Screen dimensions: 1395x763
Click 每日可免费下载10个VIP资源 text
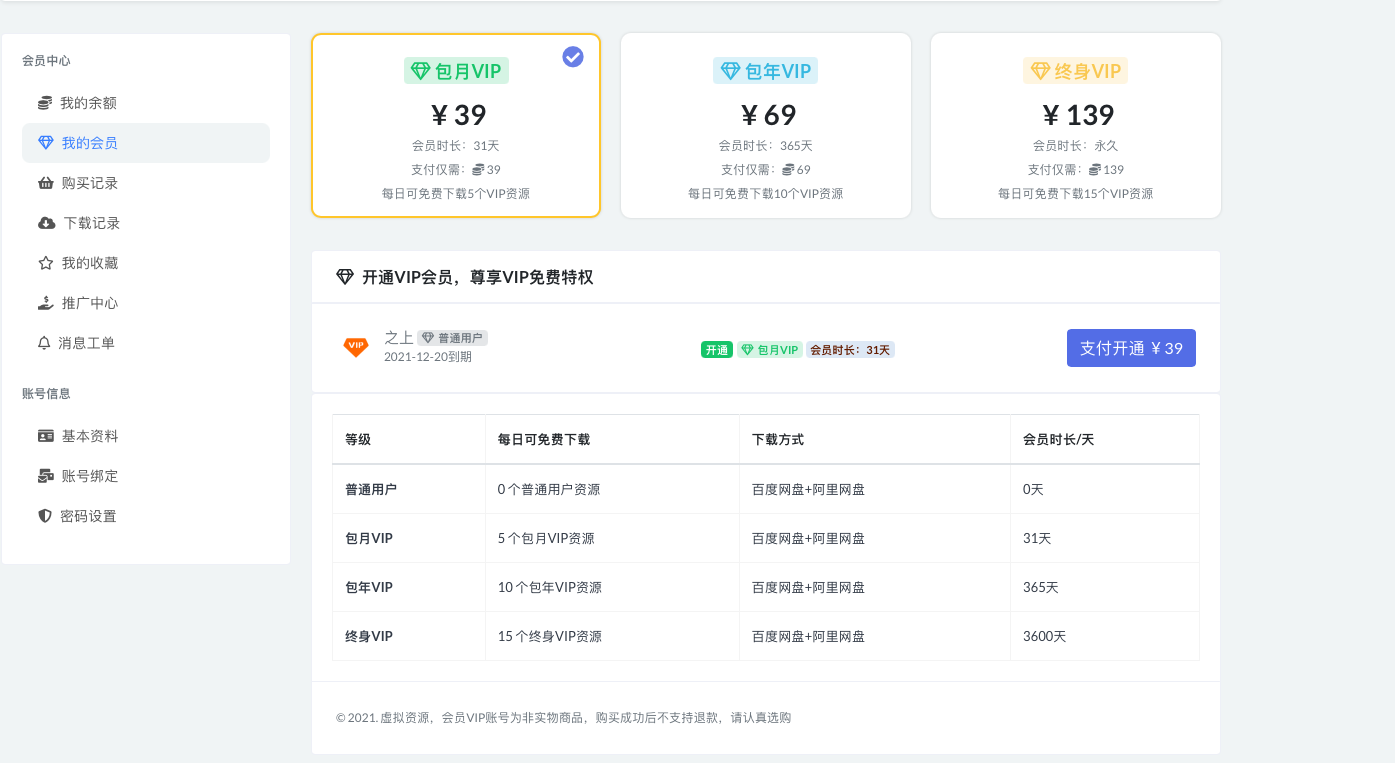tap(766, 194)
